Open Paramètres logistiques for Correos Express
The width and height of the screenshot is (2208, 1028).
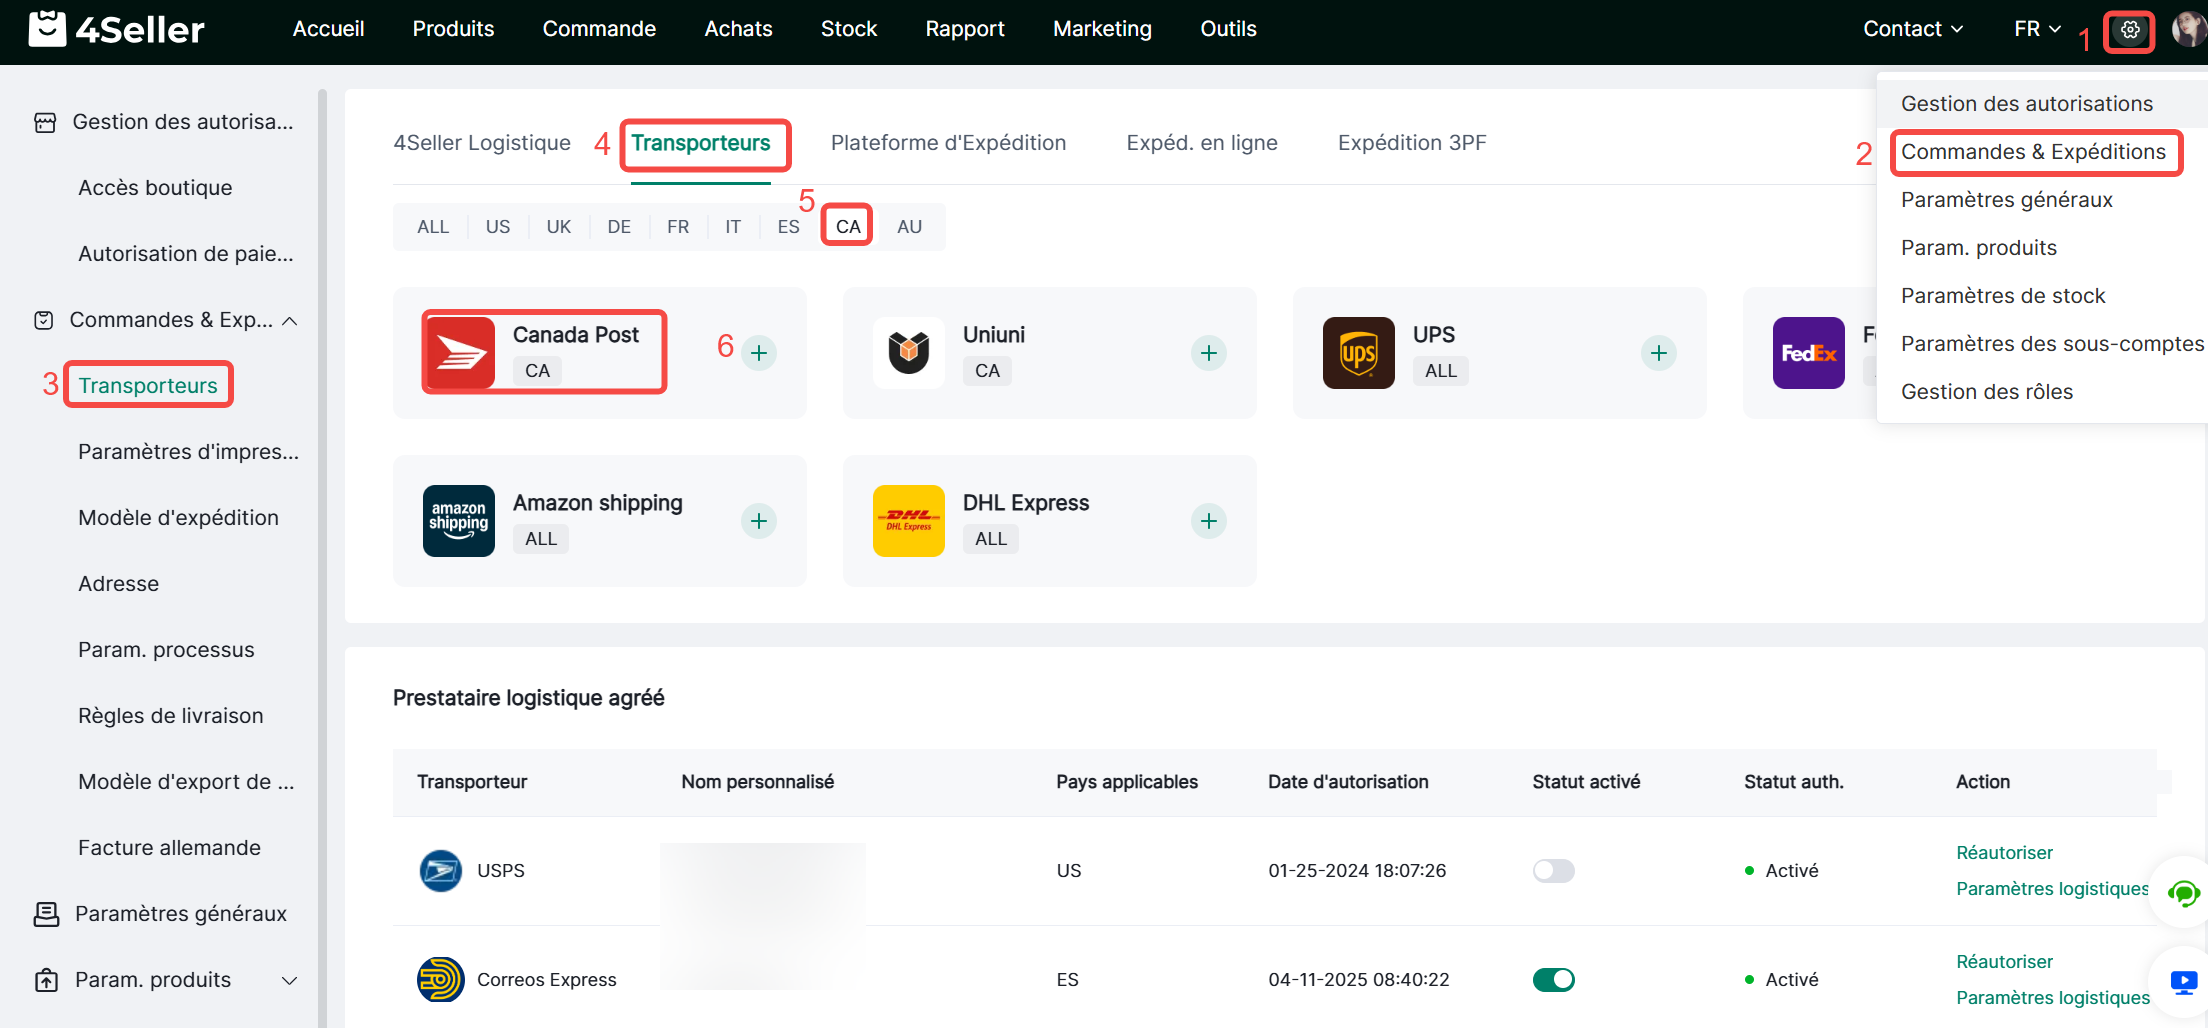[x=2052, y=998]
